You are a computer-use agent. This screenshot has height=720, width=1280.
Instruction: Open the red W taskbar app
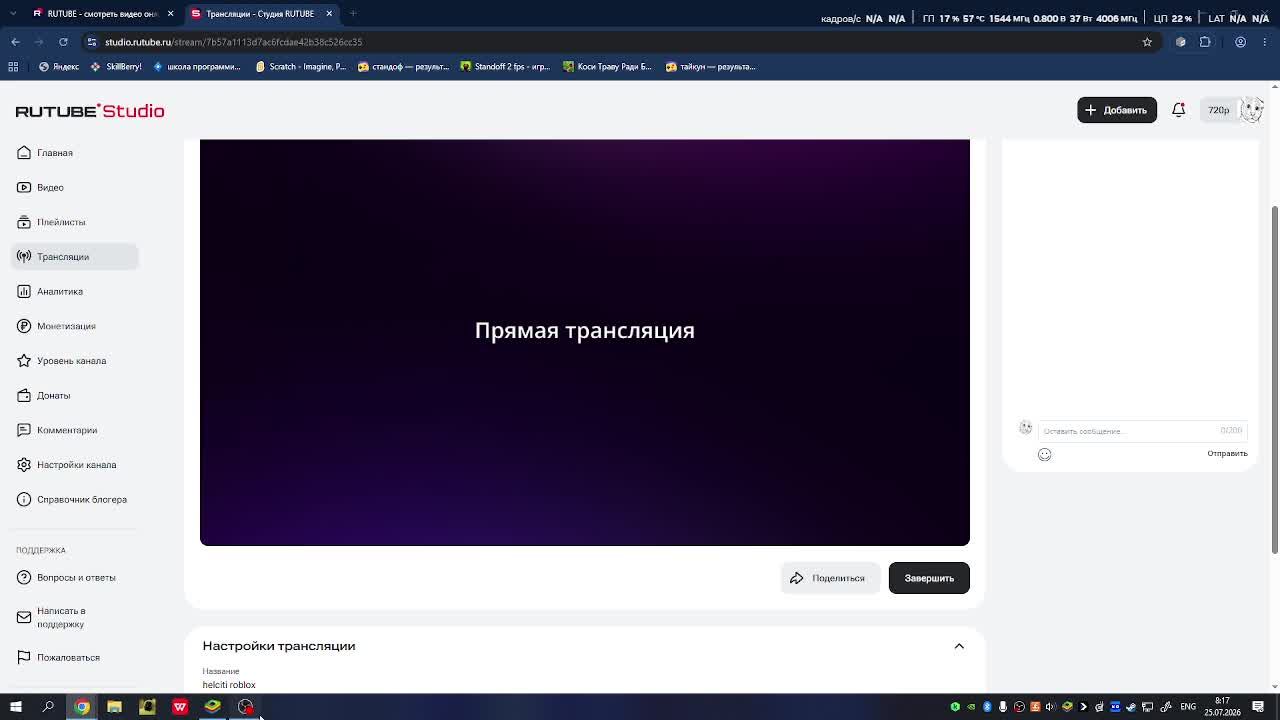pos(180,707)
